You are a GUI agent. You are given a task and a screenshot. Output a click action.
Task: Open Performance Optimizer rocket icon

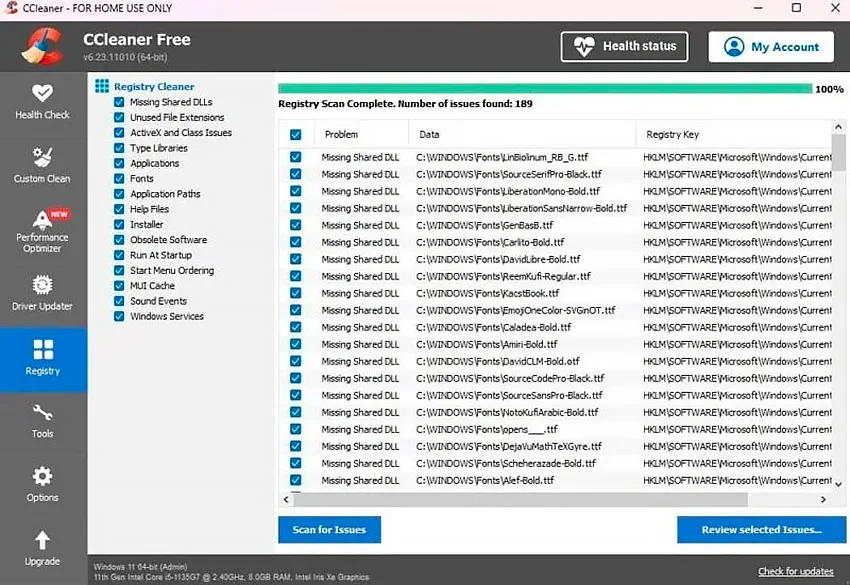coord(42,220)
